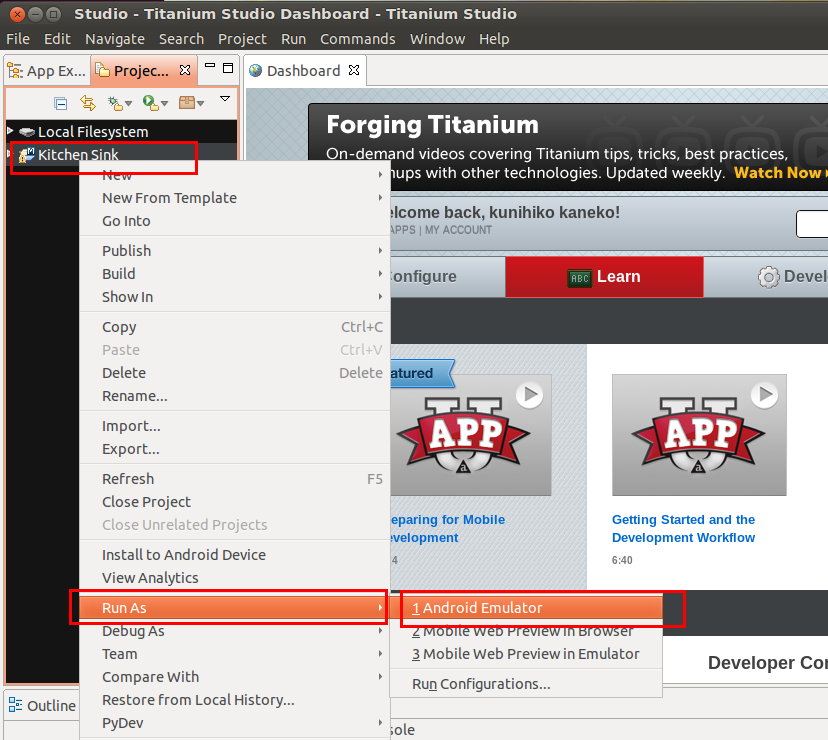Choose Copy from context menu
828x740 pixels.
[234, 327]
